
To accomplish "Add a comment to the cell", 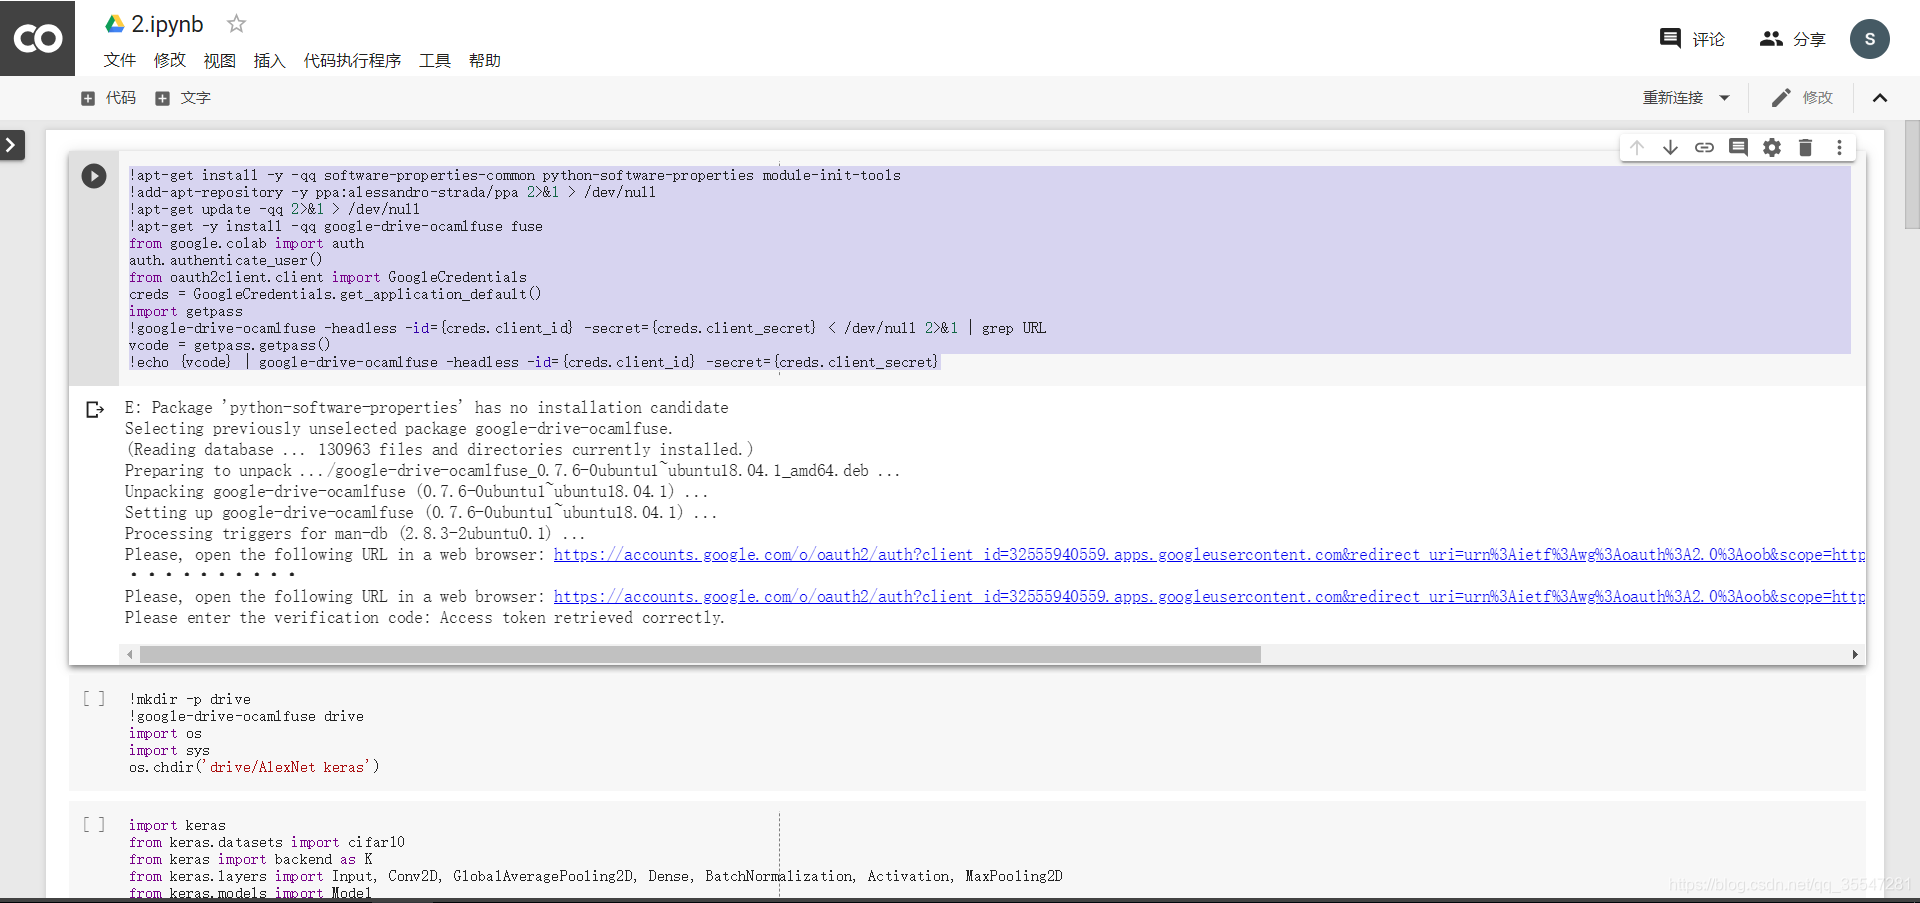I will coord(1739,148).
